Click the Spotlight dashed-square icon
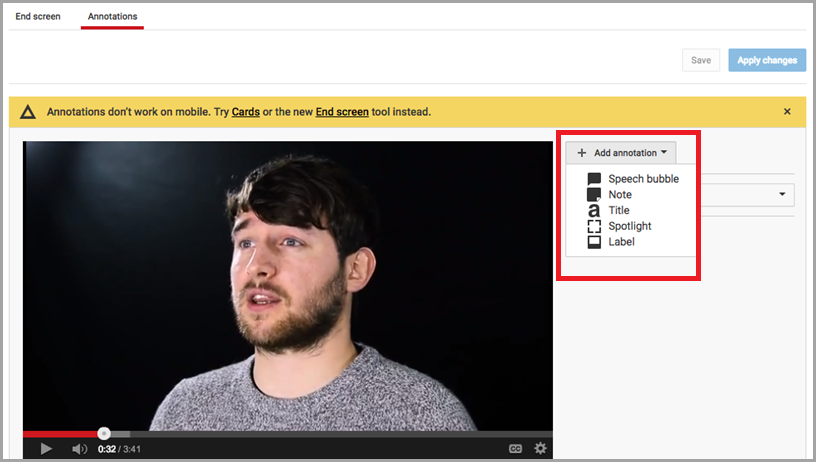The image size is (816, 462). click(594, 227)
